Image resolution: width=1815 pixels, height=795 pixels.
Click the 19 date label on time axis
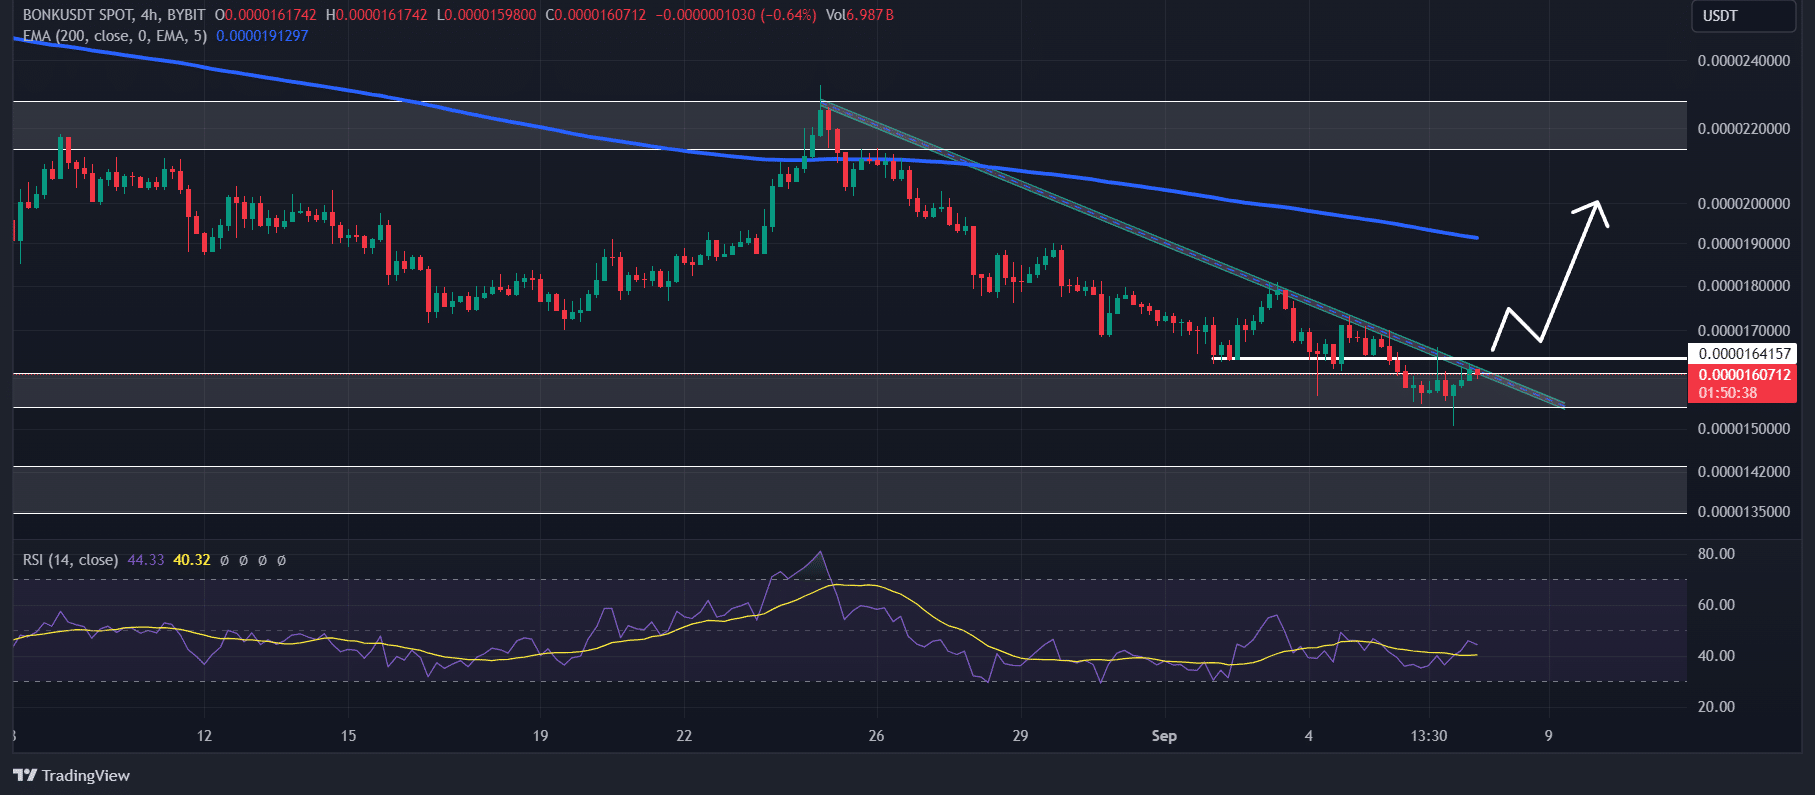point(540,736)
